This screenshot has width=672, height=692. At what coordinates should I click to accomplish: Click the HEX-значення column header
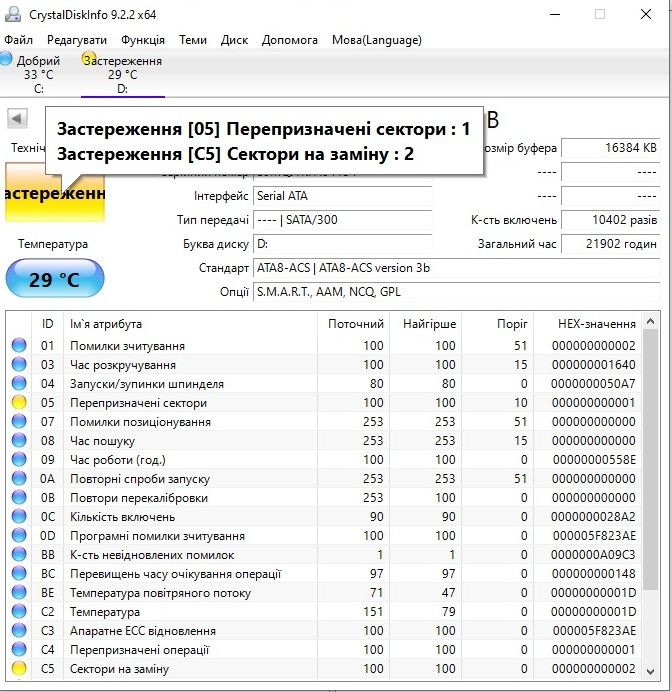(587, 324)
